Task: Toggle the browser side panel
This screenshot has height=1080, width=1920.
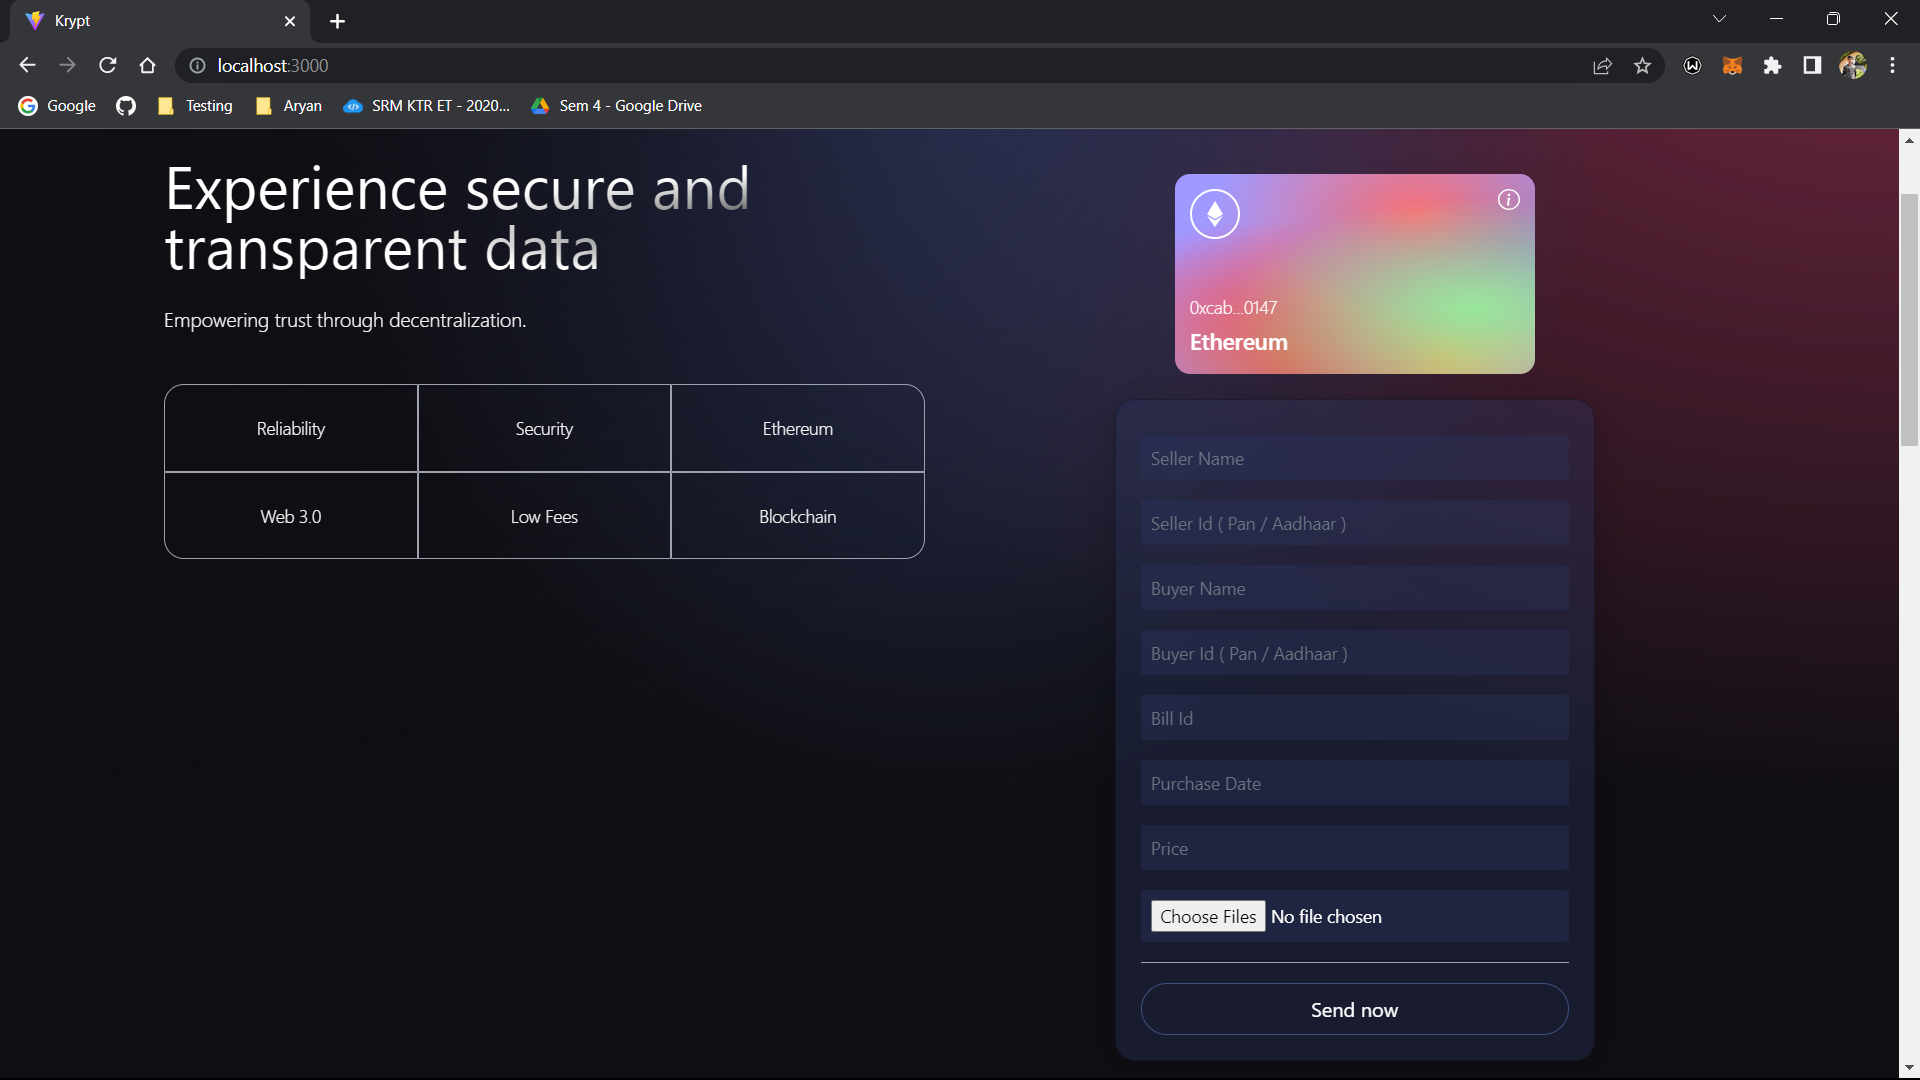Action: click(x=1812, y=66)
